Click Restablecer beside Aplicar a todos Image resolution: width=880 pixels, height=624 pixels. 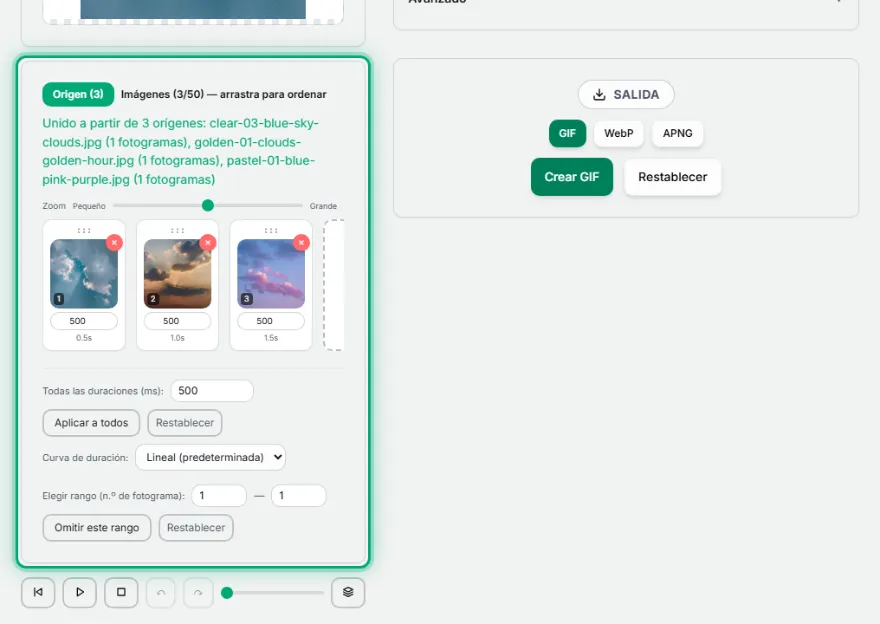click(185, 423)
